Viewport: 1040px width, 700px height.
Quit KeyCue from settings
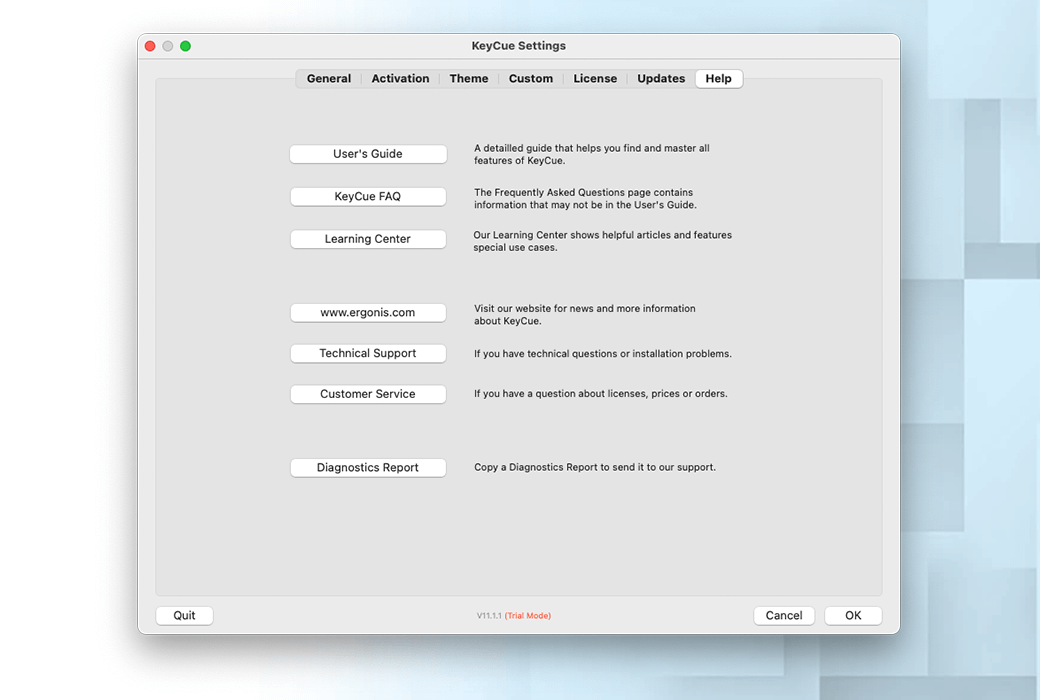pos(184,615)
